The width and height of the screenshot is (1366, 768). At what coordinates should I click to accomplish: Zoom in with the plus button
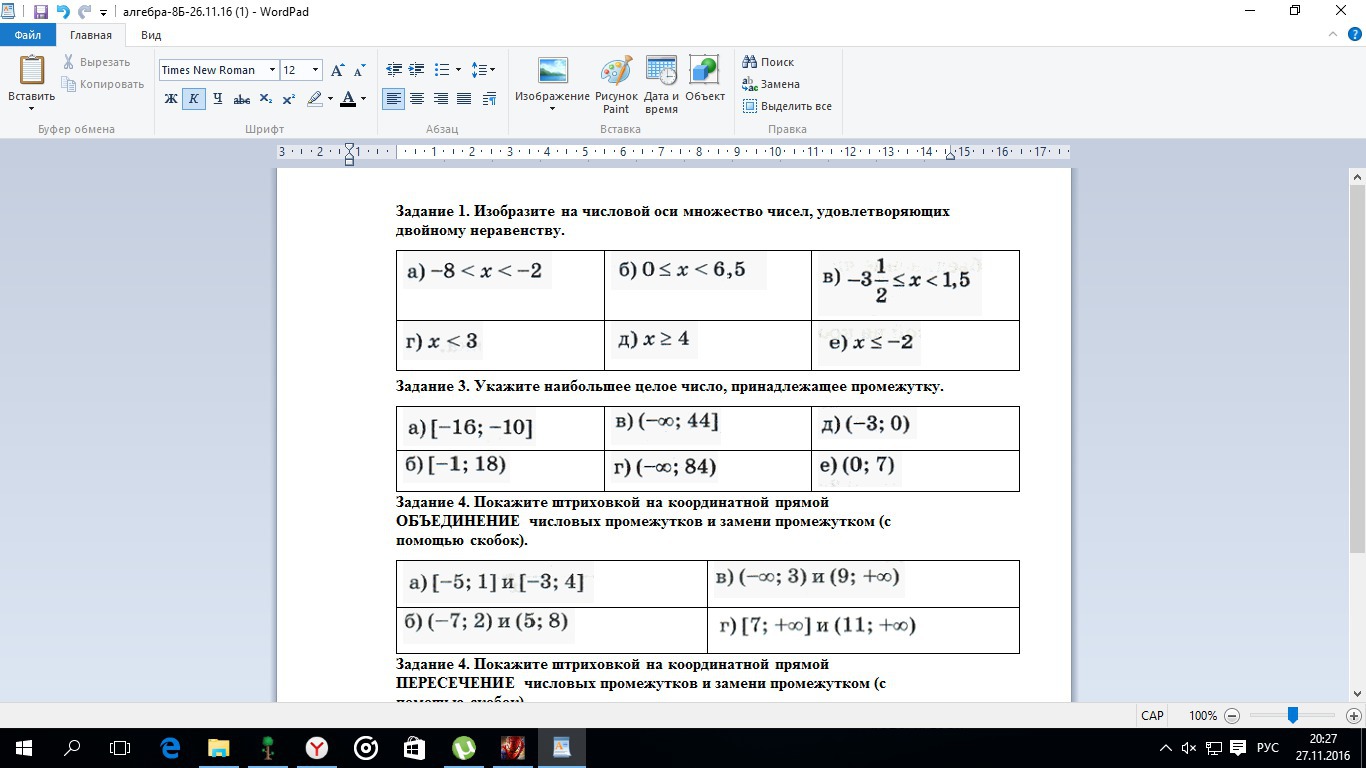pos(1354,716)
